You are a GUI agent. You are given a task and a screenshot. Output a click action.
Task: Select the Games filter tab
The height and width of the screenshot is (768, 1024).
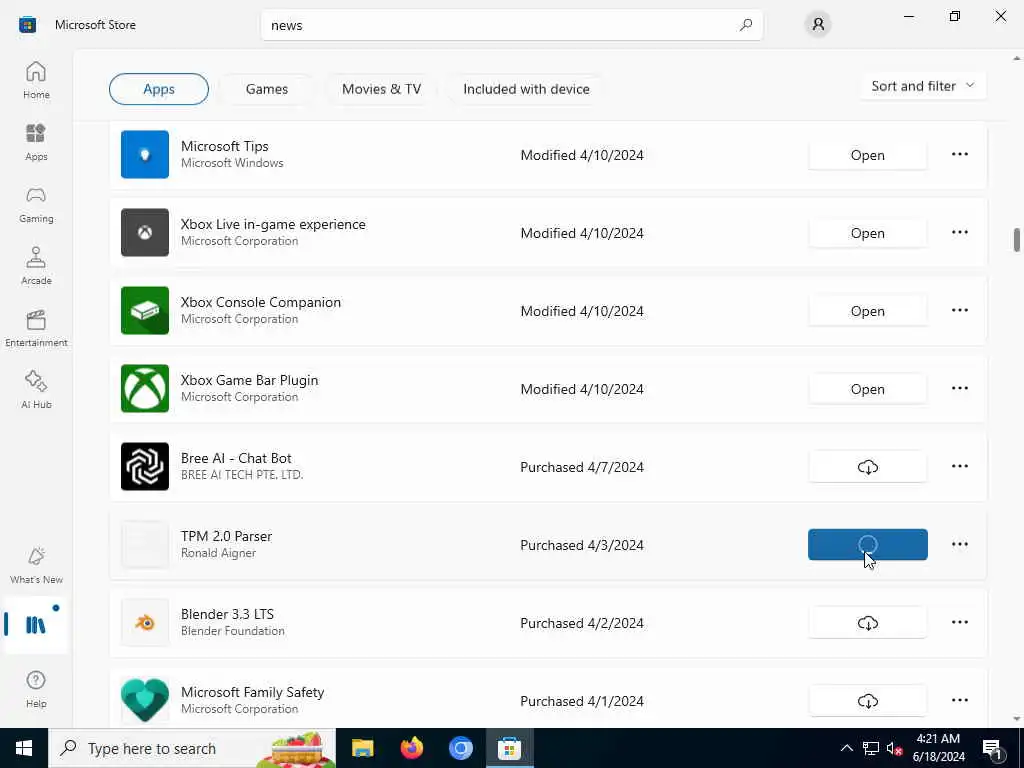(x=266, y=89)
